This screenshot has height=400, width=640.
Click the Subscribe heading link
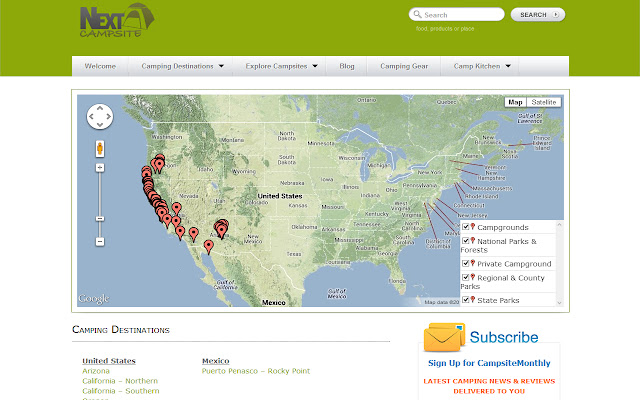tap(504, 337)
